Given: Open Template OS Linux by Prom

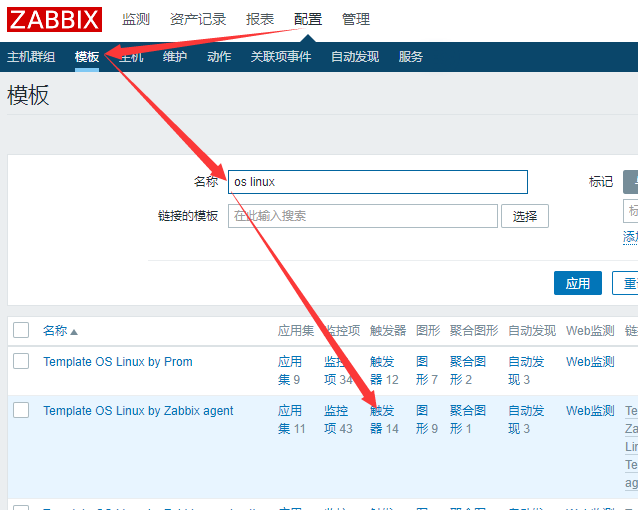Looking at the screenshot, I should tap(118, 361).
